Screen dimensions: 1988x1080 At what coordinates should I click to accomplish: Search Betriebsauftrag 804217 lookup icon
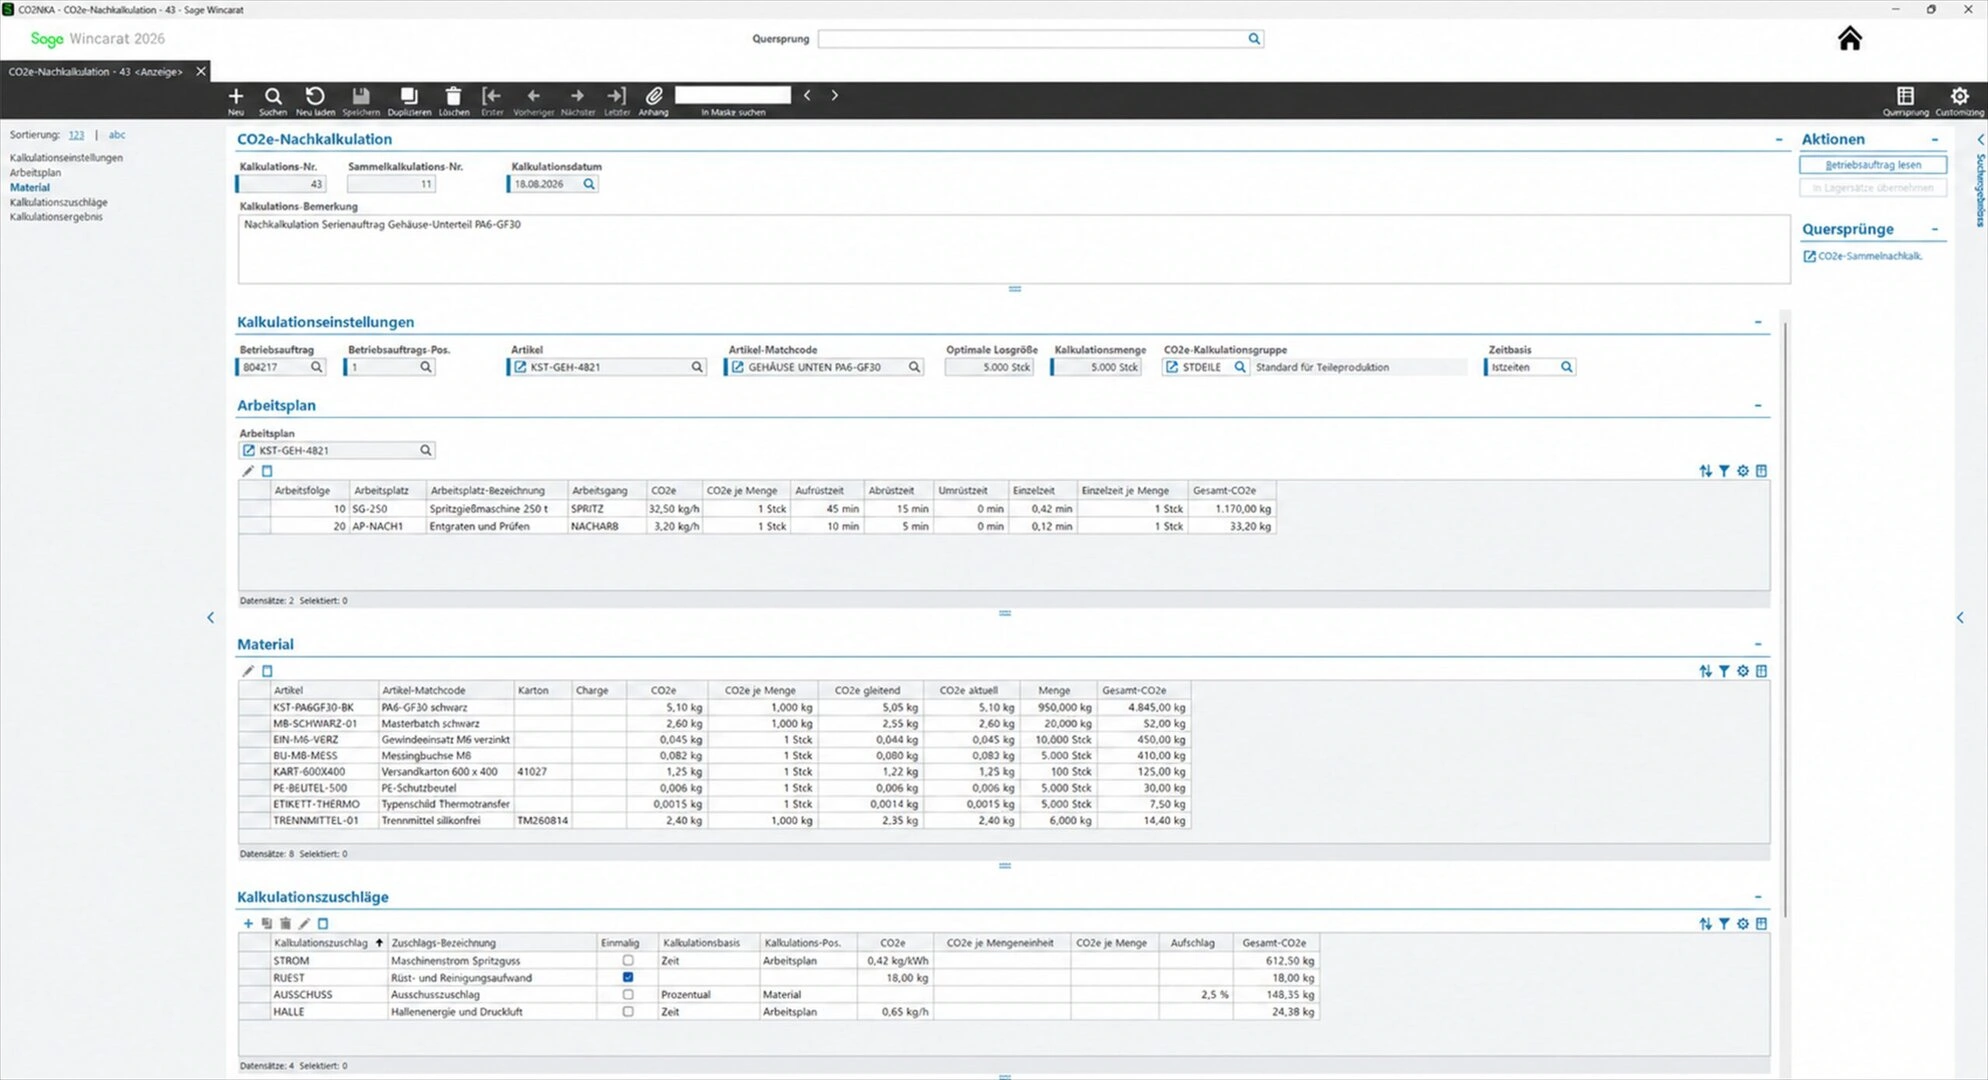click(317, 367)
